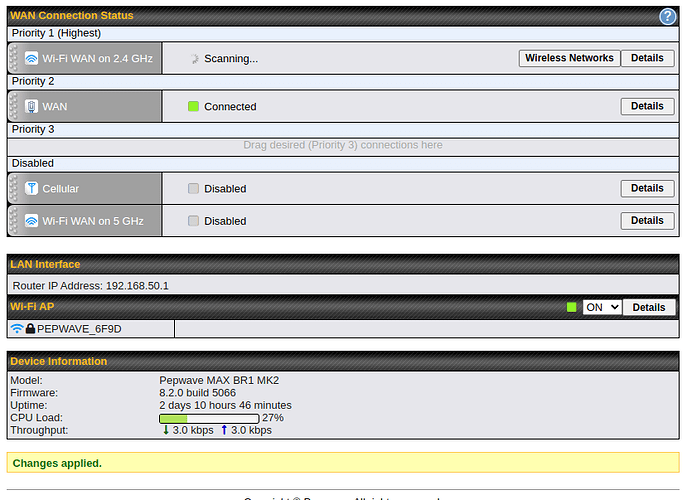Grab the drag handle of Wi-Fi WAN 2.4 GHz
This screenshot has height=500, width=687.
tap(14, 58)
